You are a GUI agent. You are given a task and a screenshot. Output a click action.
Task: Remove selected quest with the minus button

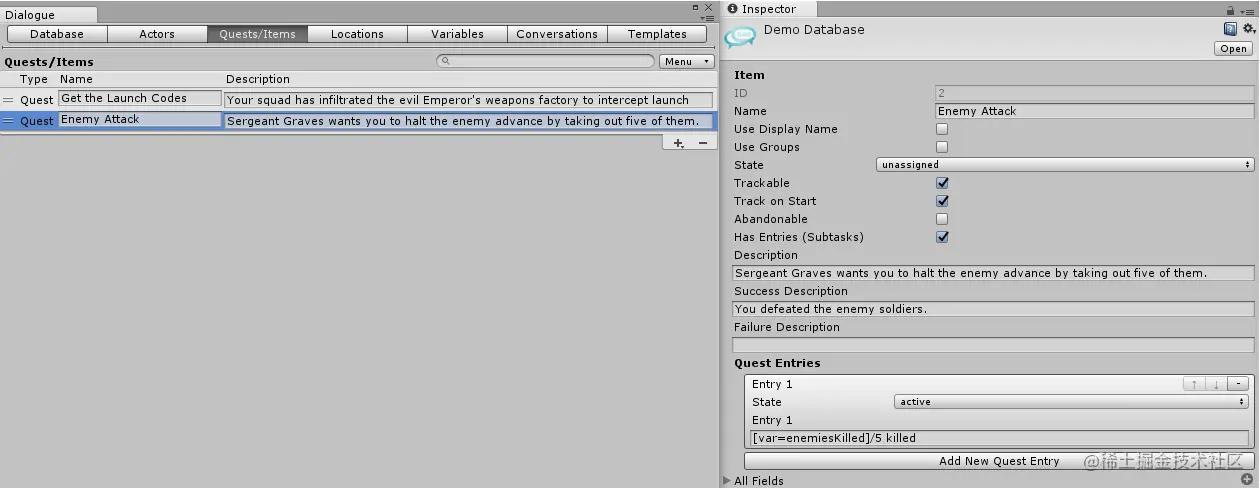pos(702,143)
